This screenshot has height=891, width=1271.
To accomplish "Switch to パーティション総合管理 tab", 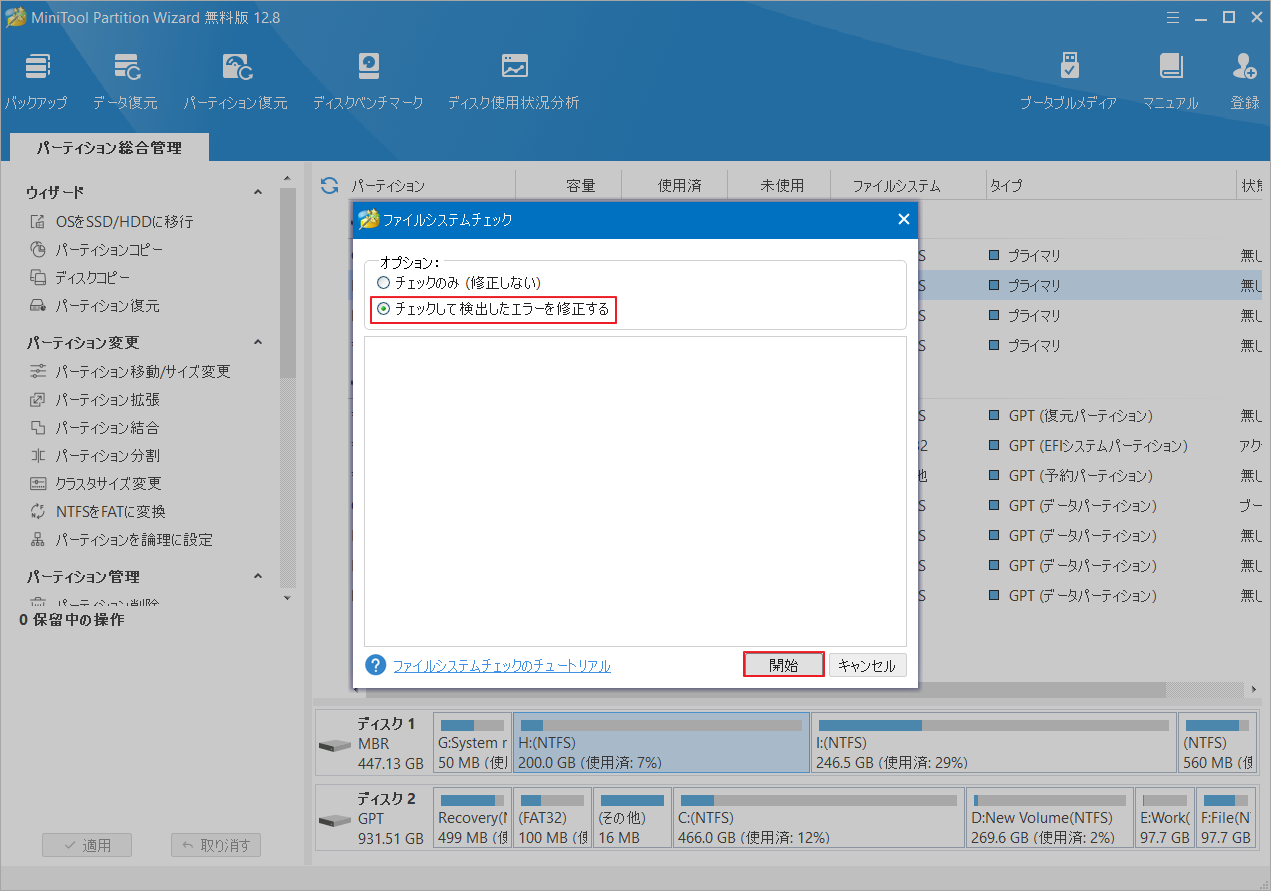I will pos(109,147).
